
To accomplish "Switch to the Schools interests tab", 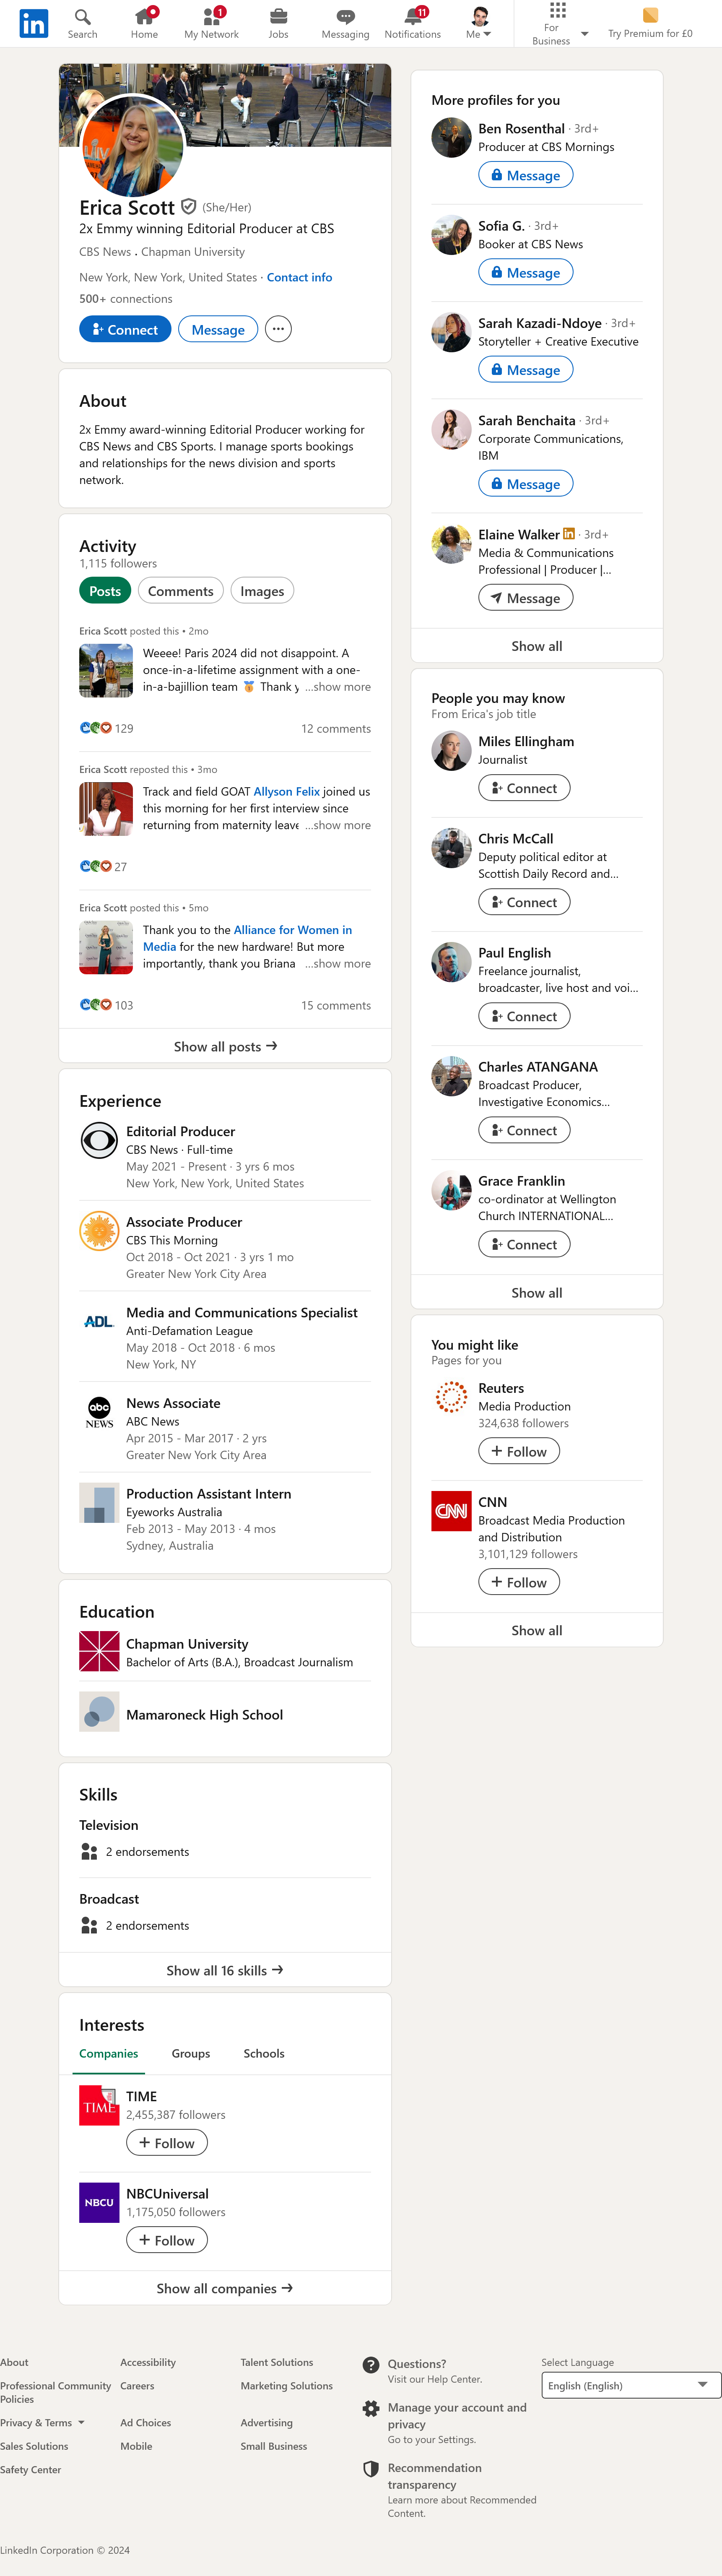I will [x=264, y=2053].
